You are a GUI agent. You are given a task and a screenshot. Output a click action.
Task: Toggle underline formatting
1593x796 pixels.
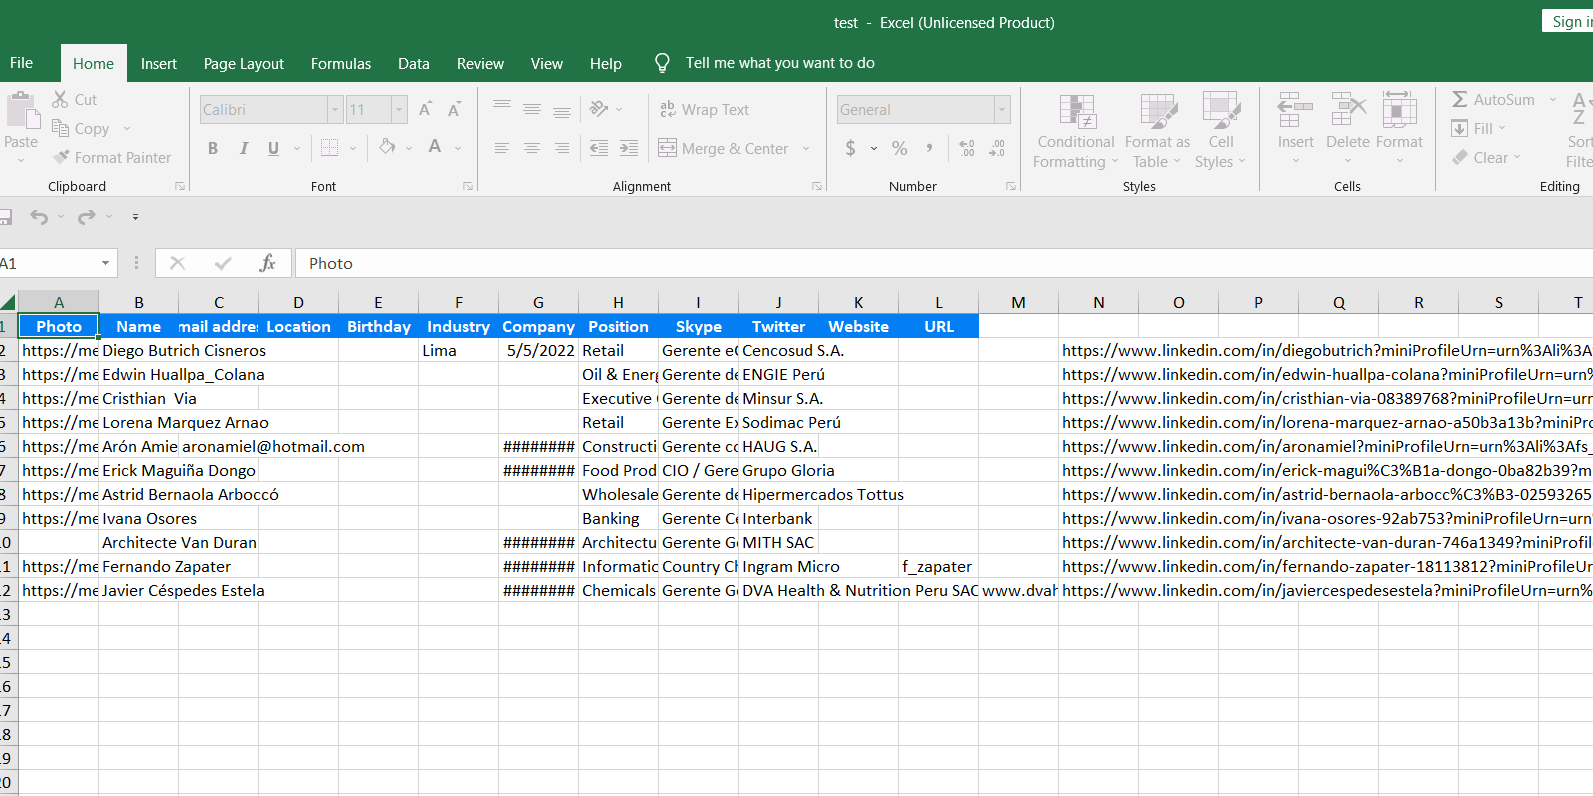click(273, 148)
